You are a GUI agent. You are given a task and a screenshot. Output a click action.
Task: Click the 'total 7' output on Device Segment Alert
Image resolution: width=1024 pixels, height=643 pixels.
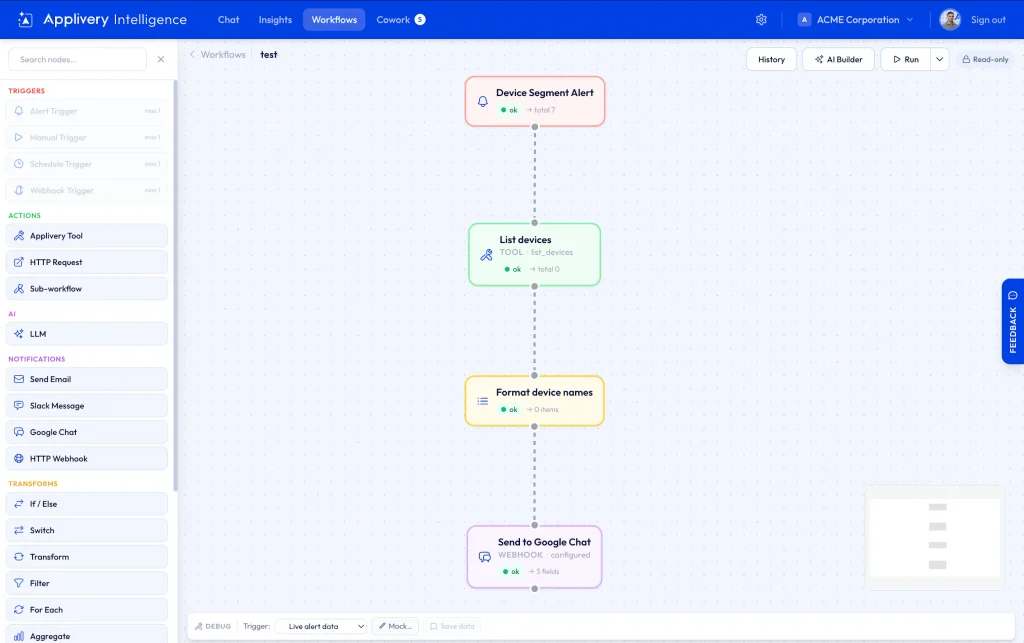(541, 110)
